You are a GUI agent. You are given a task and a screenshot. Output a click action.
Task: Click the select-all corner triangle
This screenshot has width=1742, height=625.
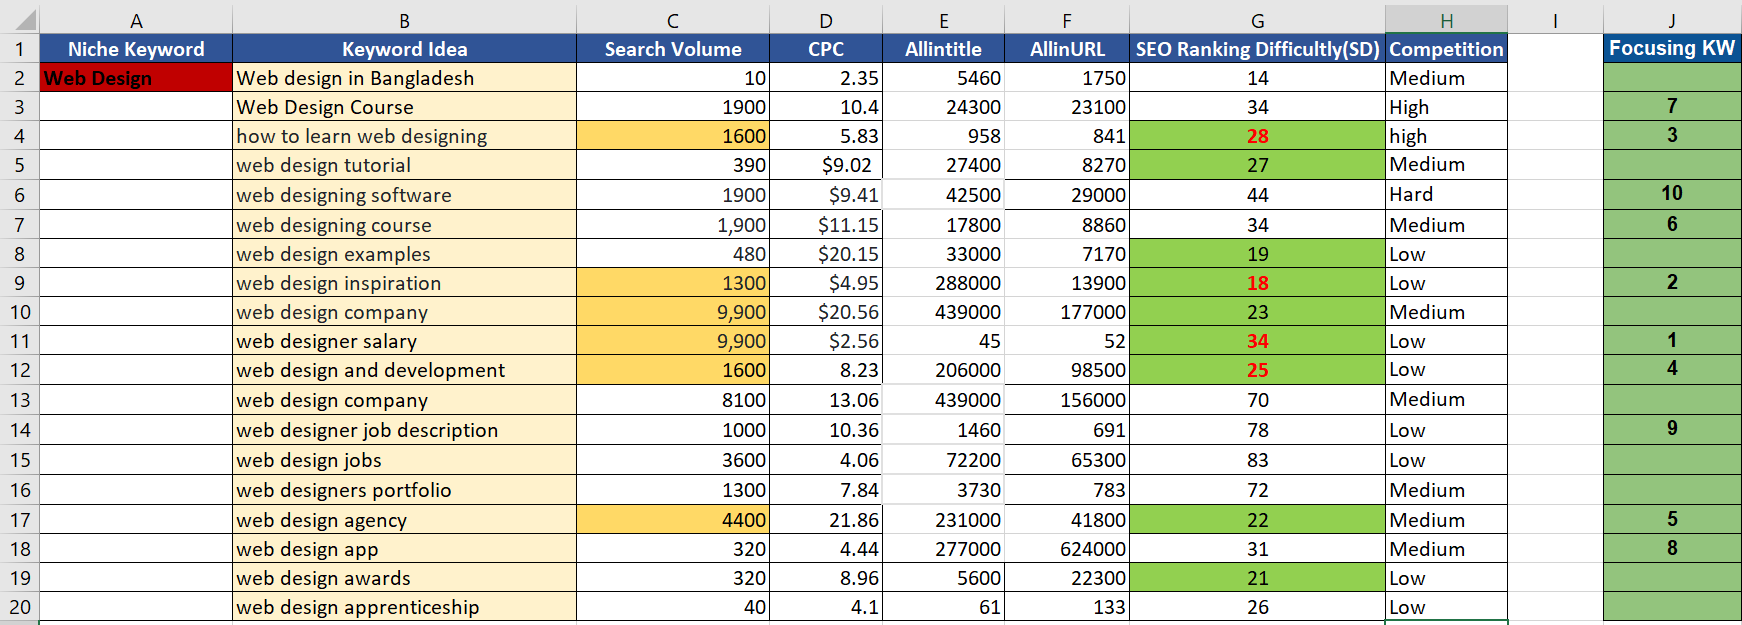click(24, 20)
